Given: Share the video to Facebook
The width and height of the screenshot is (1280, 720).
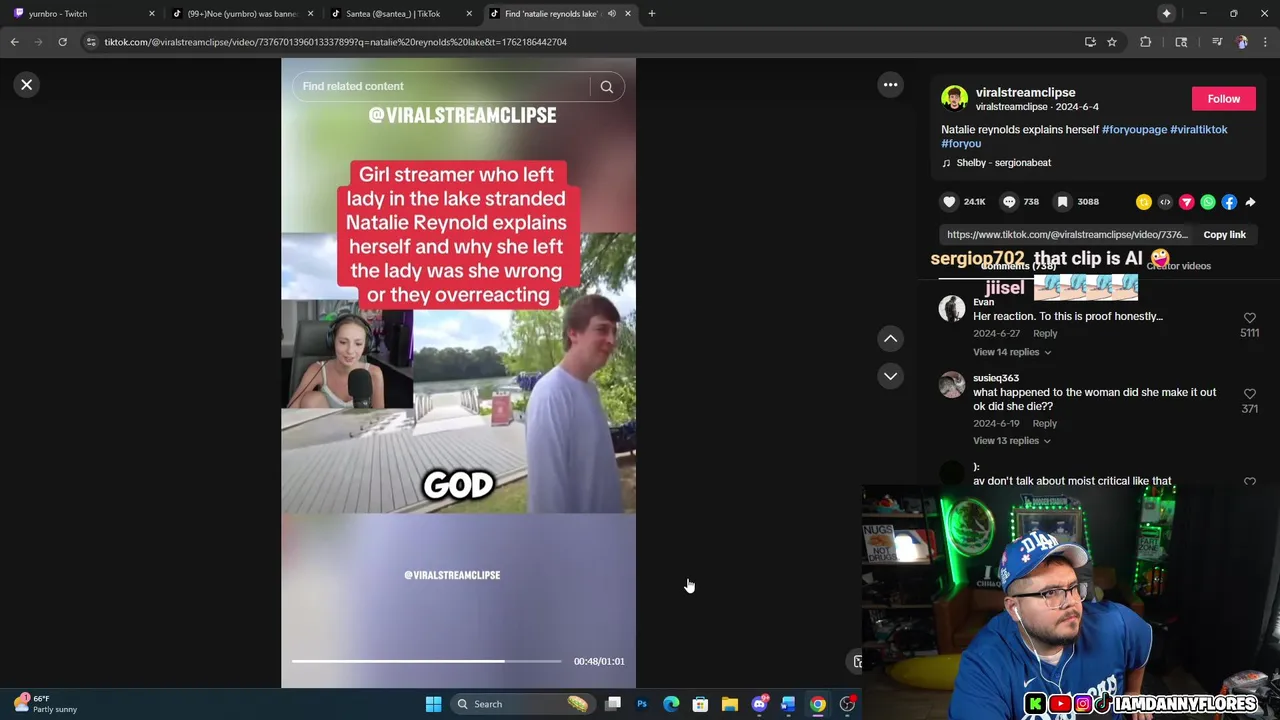Looking at the screenshot, I should [x=1229, y=202].
